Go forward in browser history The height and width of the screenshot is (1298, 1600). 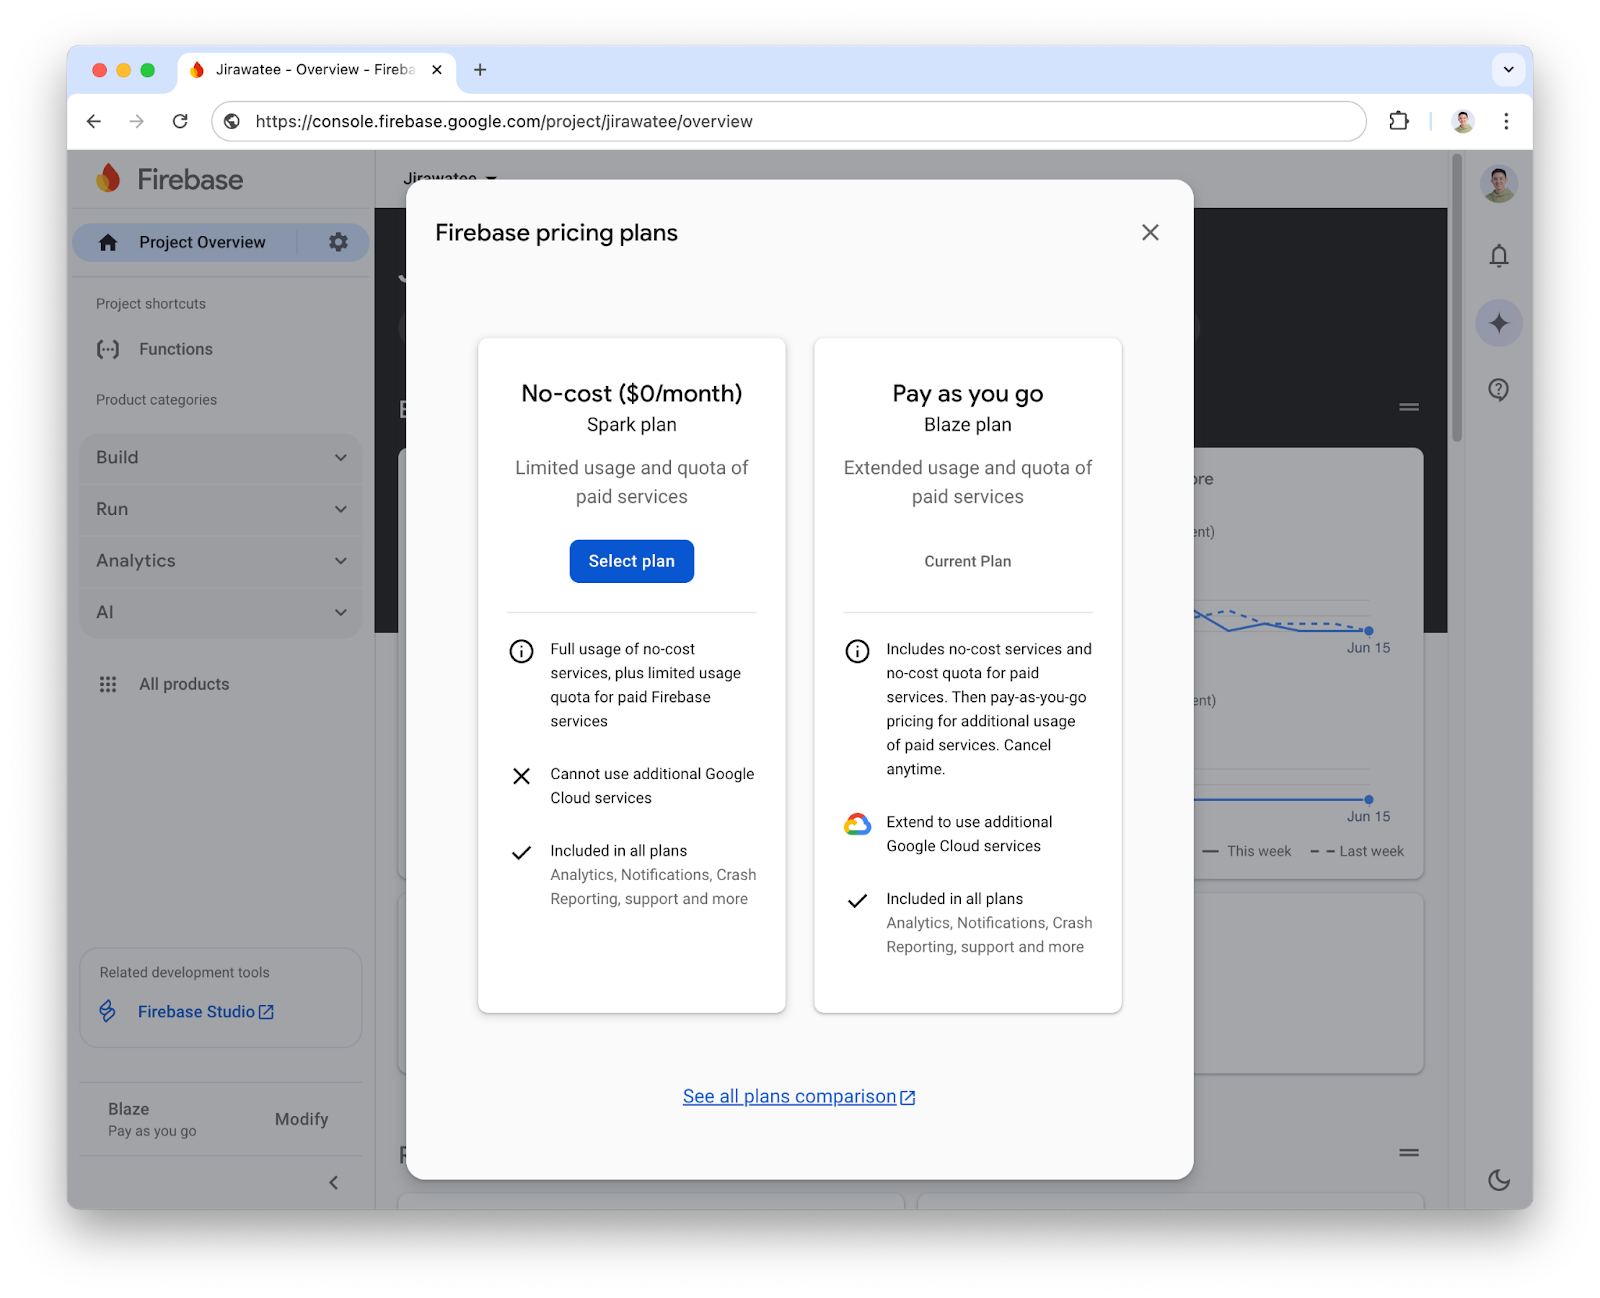(x=137, y=121)
